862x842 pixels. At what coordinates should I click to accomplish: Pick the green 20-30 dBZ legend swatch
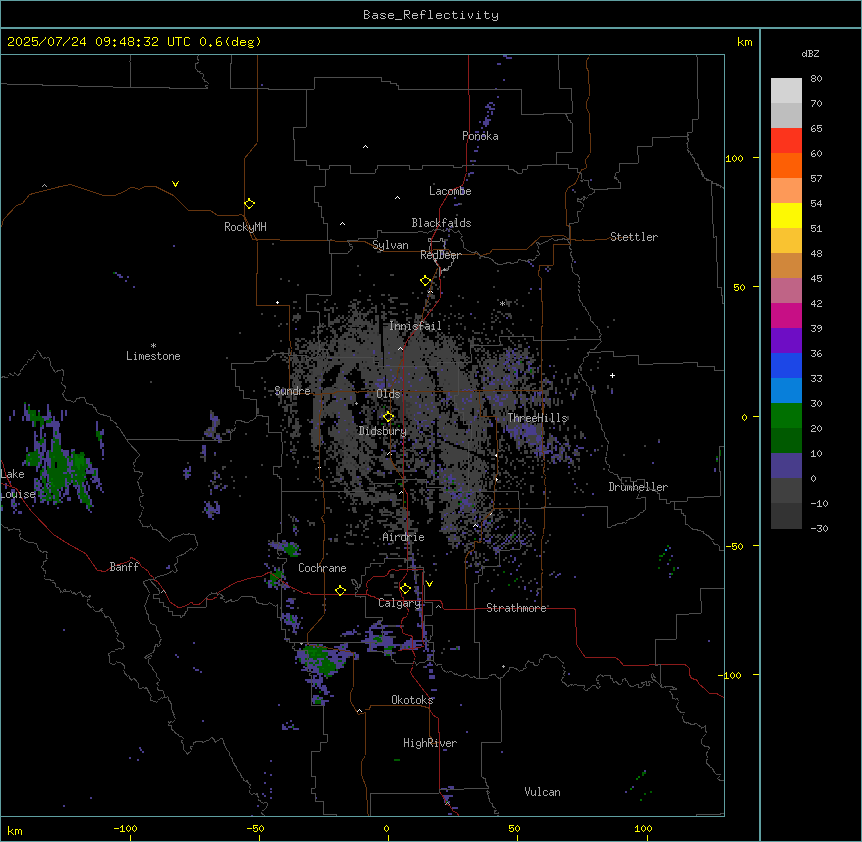click(x=786, y=416)
